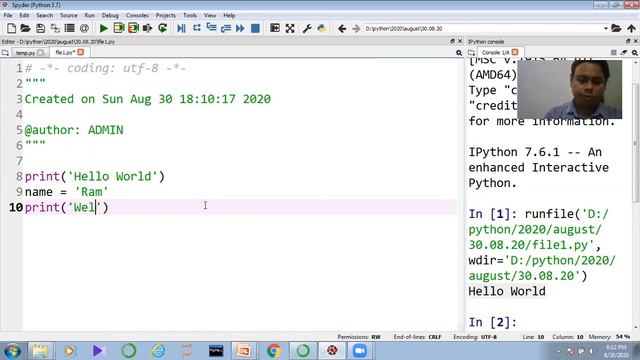Undock the Editor pane
Viewport: 640px width, 360px height.
(452, 41)
